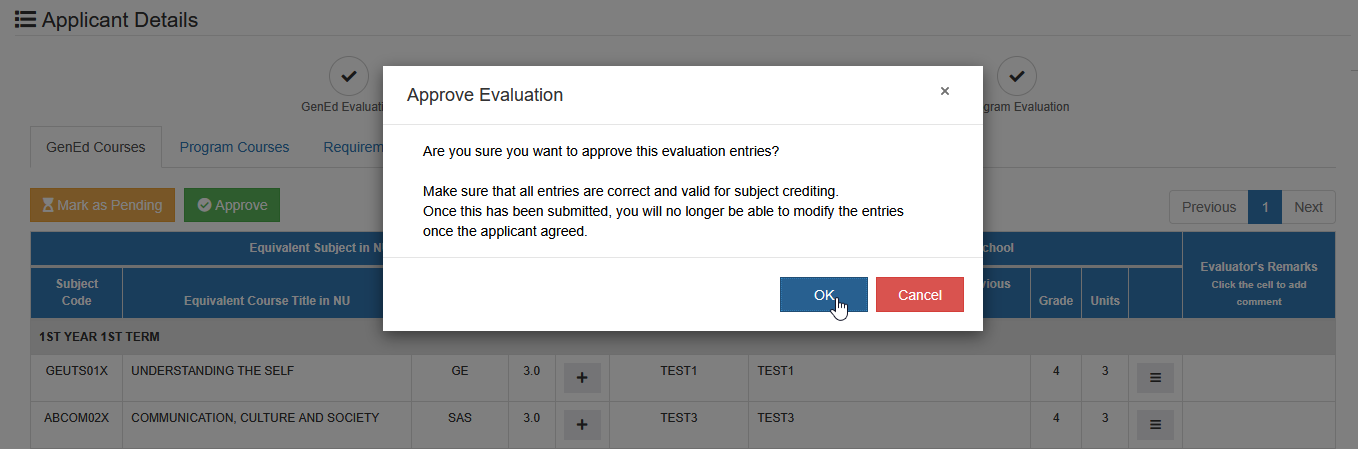Click the Approve button with checkmark
1358x449 pixels.
tap(232, 205)
